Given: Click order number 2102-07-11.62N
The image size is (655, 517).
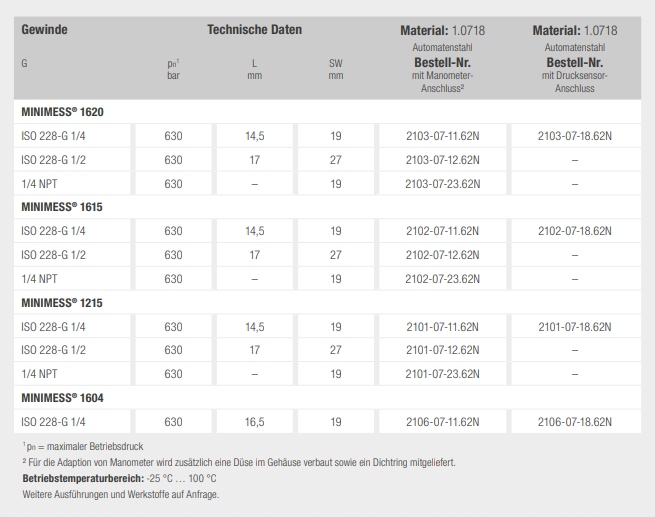Looking at the screenshot, I should click(442, 231).
